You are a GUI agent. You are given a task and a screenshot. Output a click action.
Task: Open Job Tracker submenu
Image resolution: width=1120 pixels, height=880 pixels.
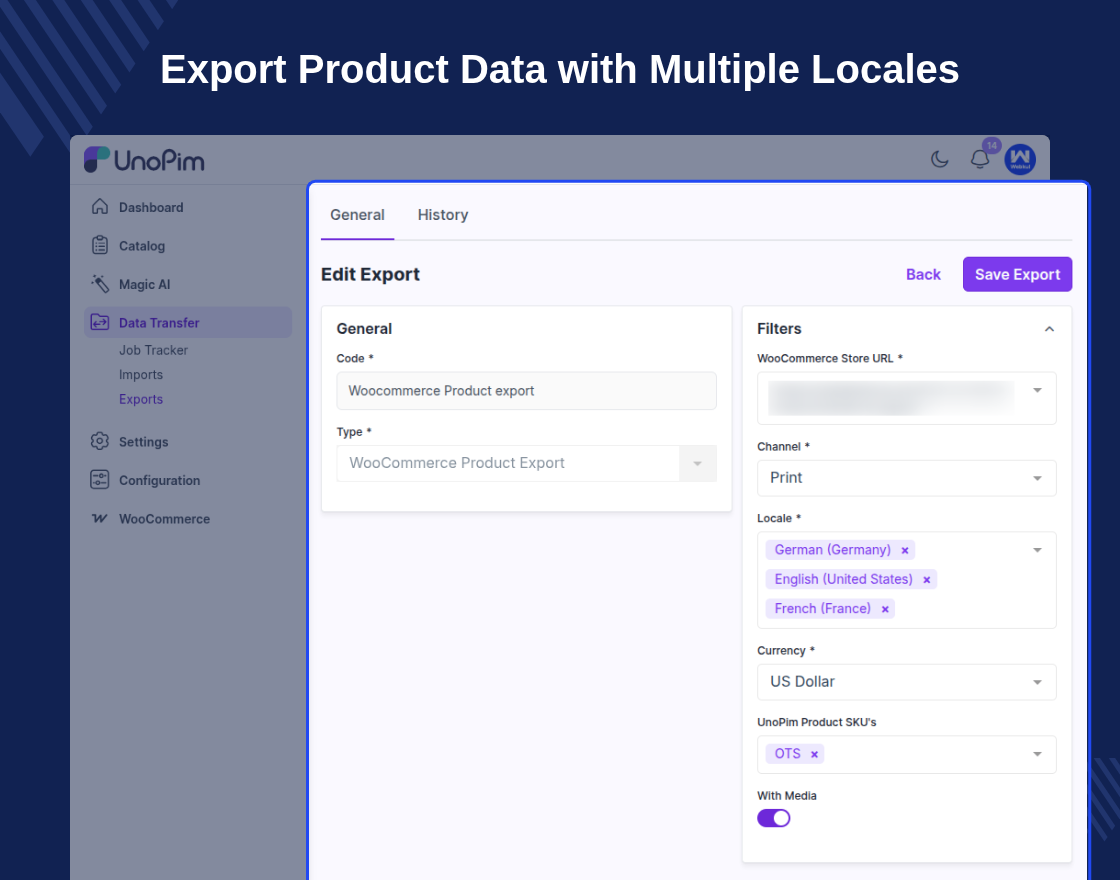[x=153, y=350]
